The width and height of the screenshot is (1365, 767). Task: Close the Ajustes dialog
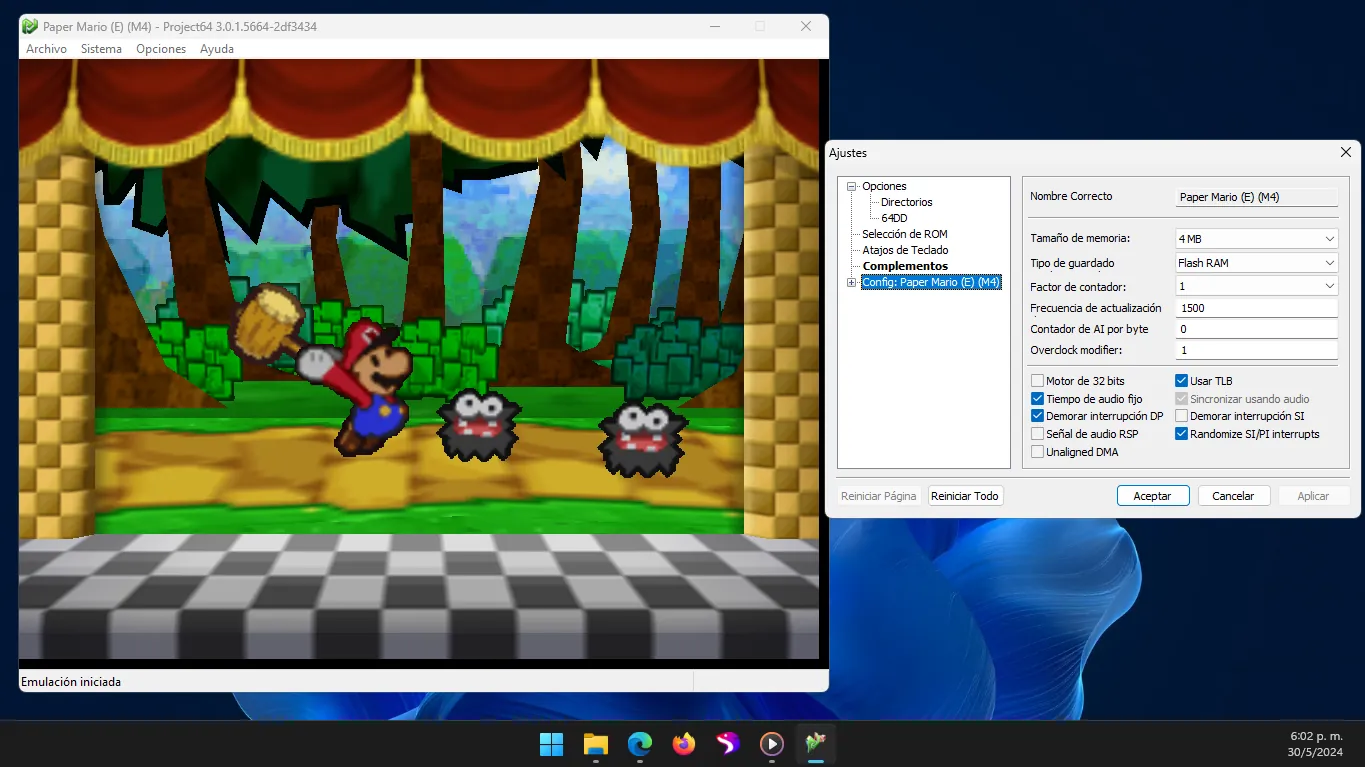click(x=1346, y=153)
